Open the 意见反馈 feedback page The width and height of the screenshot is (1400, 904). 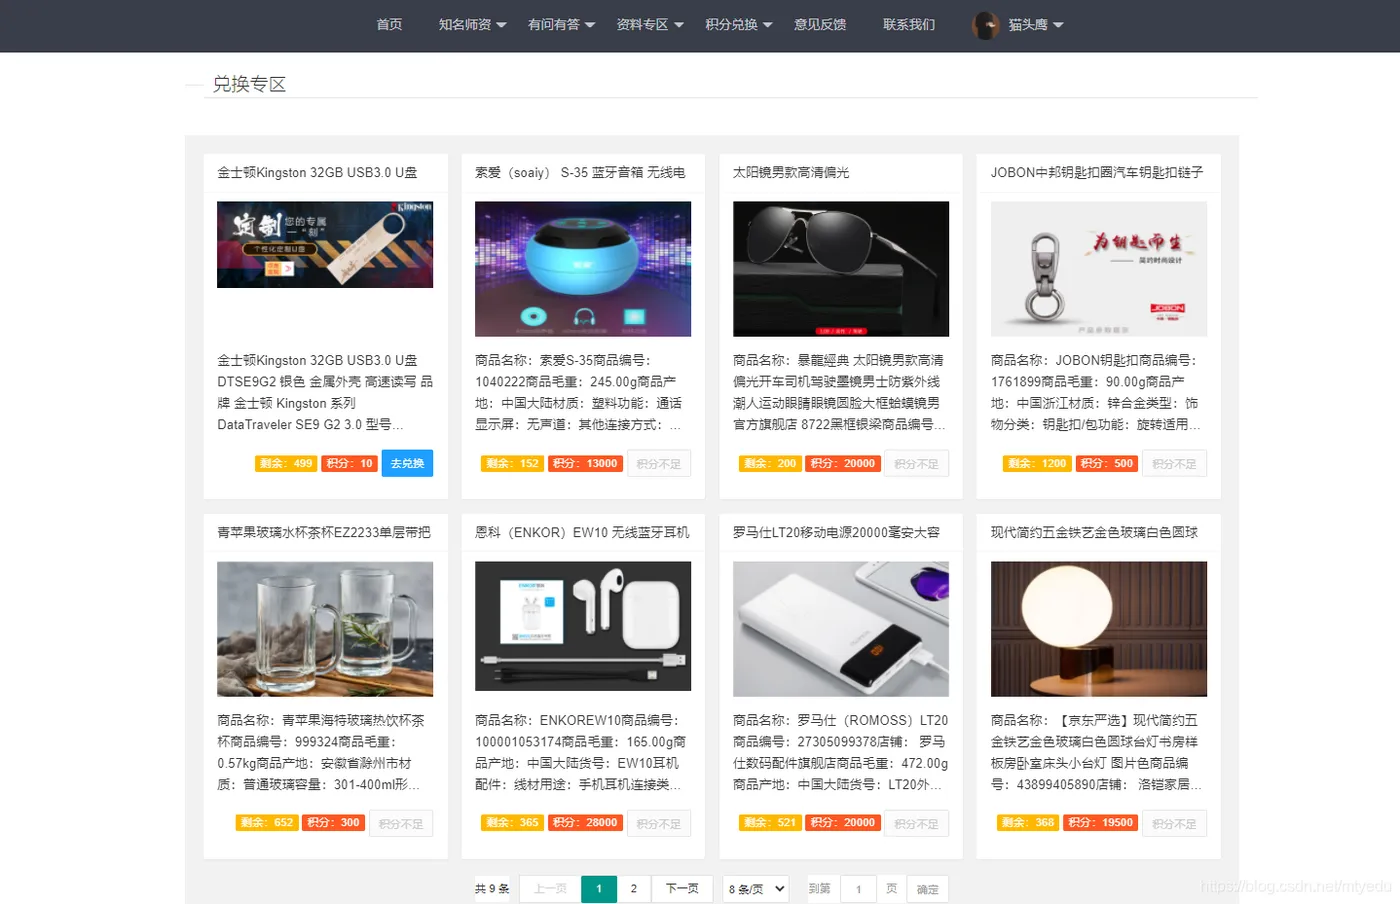pyautogui.click(x=820, y=25)
